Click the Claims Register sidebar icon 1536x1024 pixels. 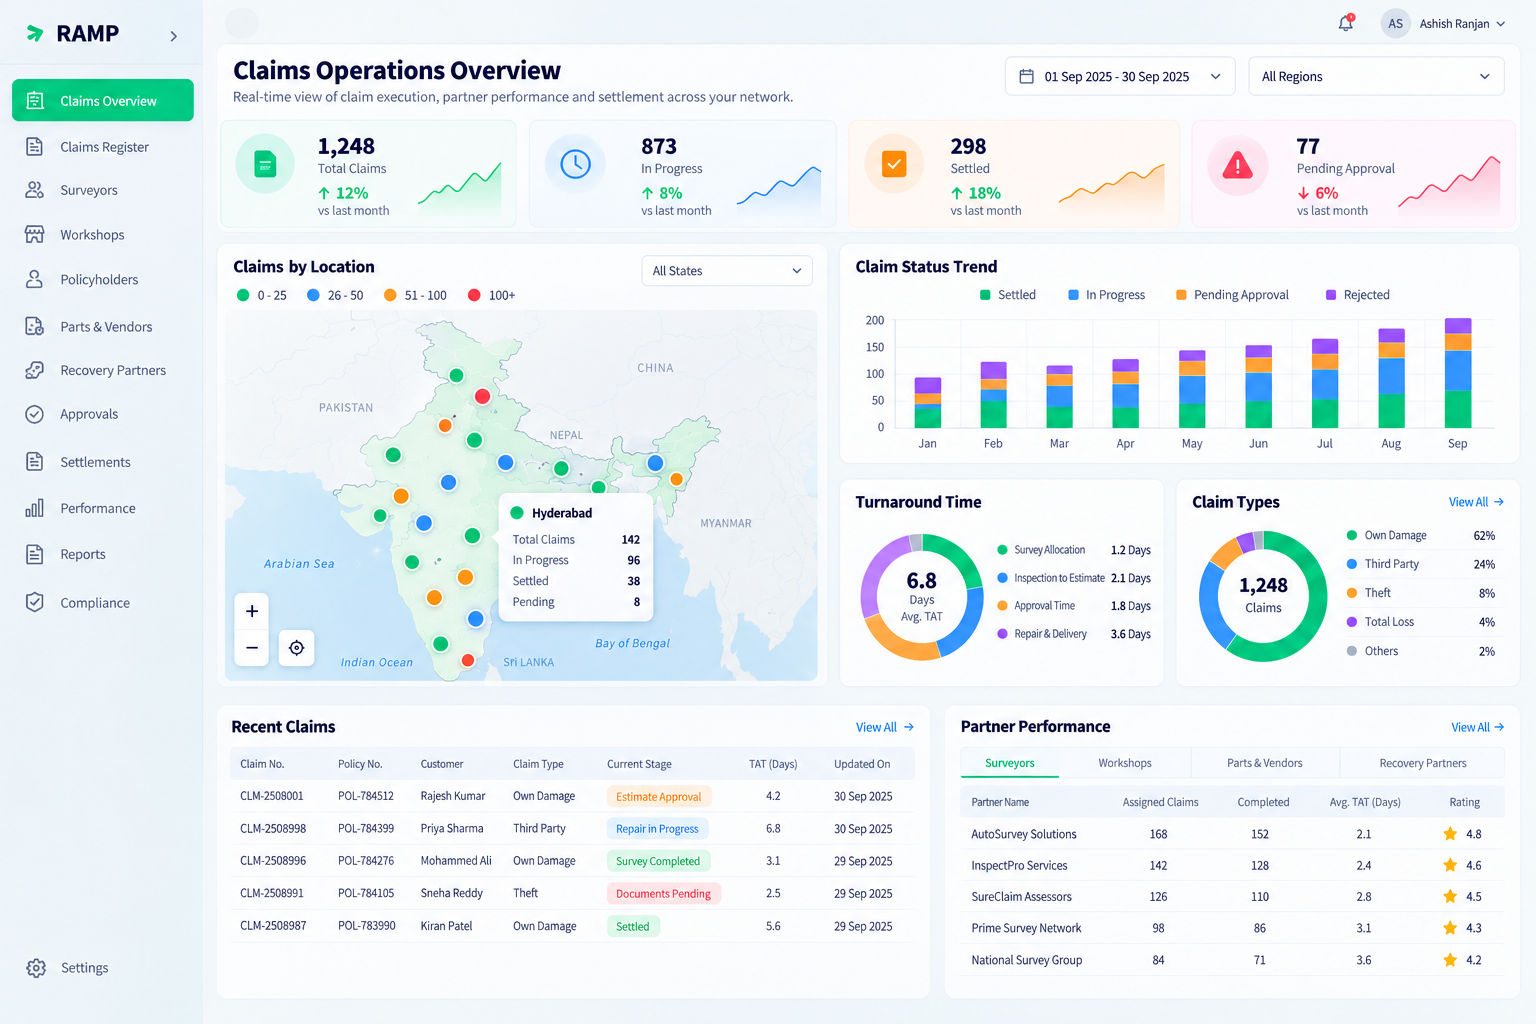[34, 147]
